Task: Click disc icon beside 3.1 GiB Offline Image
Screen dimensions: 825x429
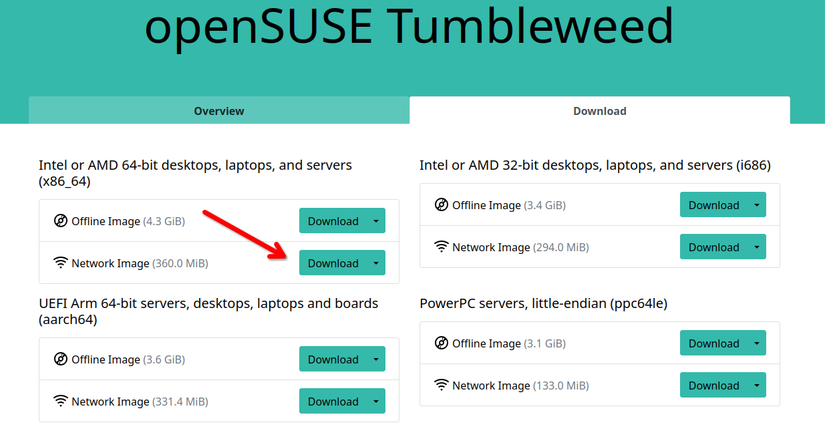Action: point(441,343)
